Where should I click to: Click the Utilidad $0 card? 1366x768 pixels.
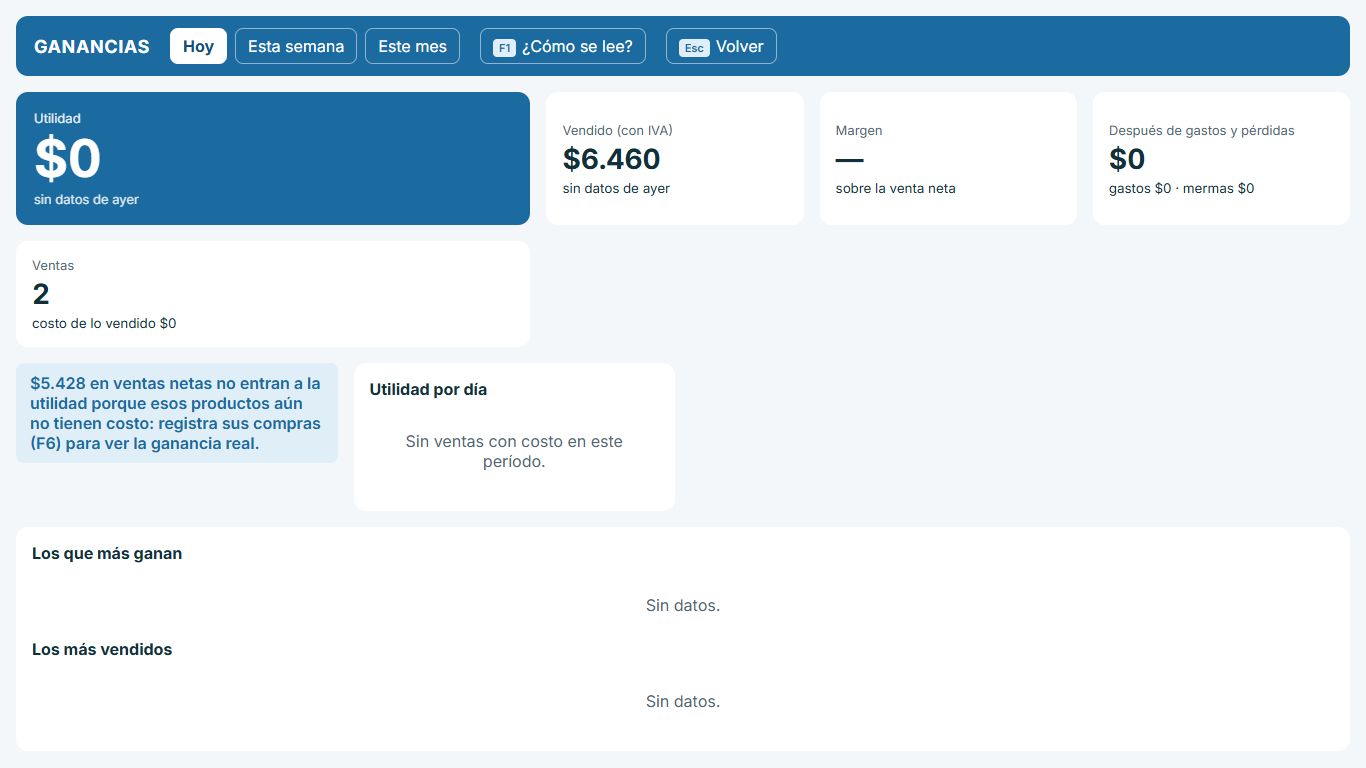[x=273, y=158]
